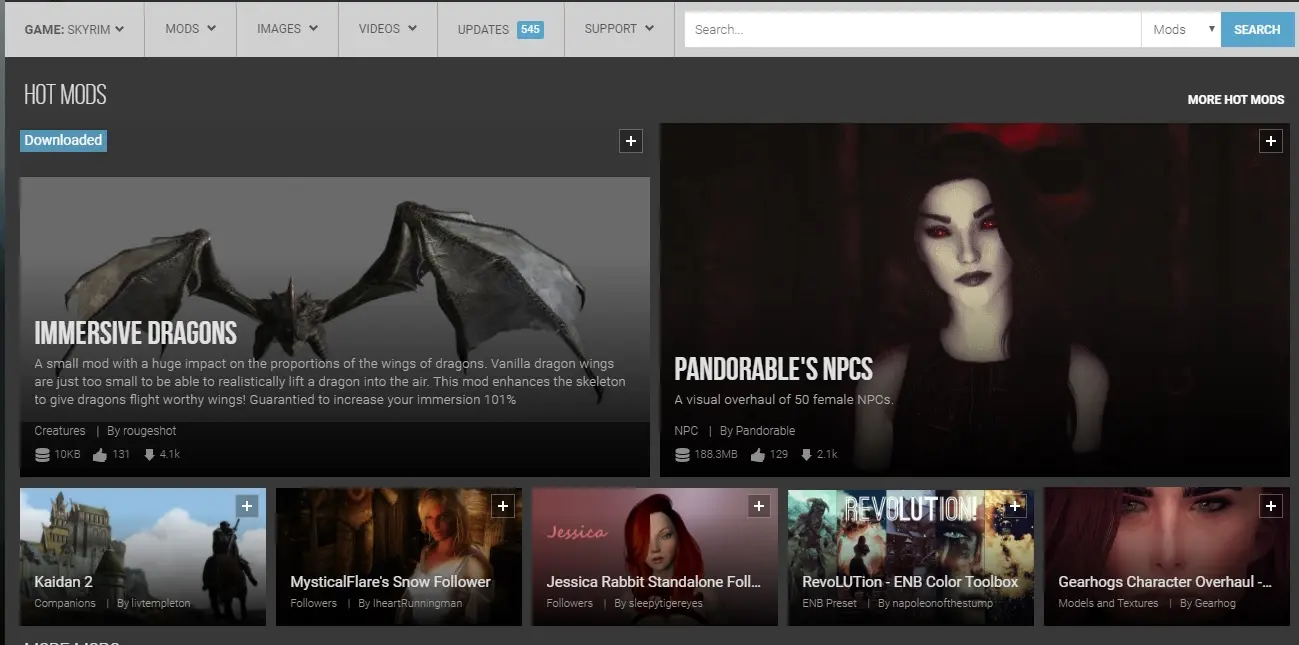Expand the Videos menu
Viewport: 1299px width, 645px height.
(388, 29)
